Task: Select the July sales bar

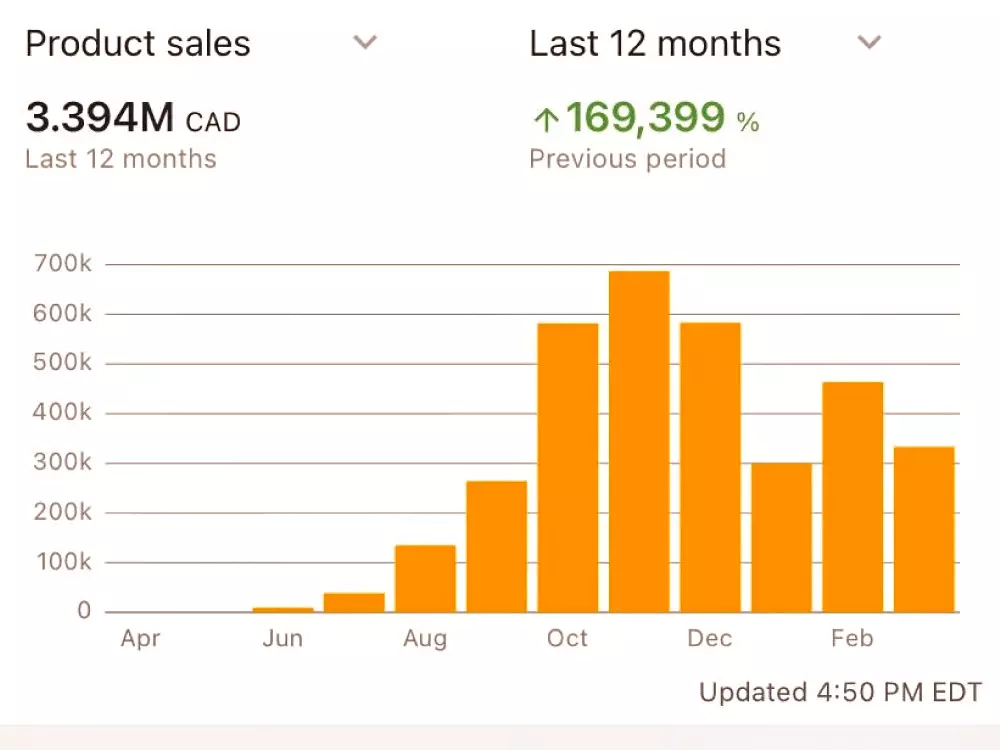Action: [x=354, y=602]
